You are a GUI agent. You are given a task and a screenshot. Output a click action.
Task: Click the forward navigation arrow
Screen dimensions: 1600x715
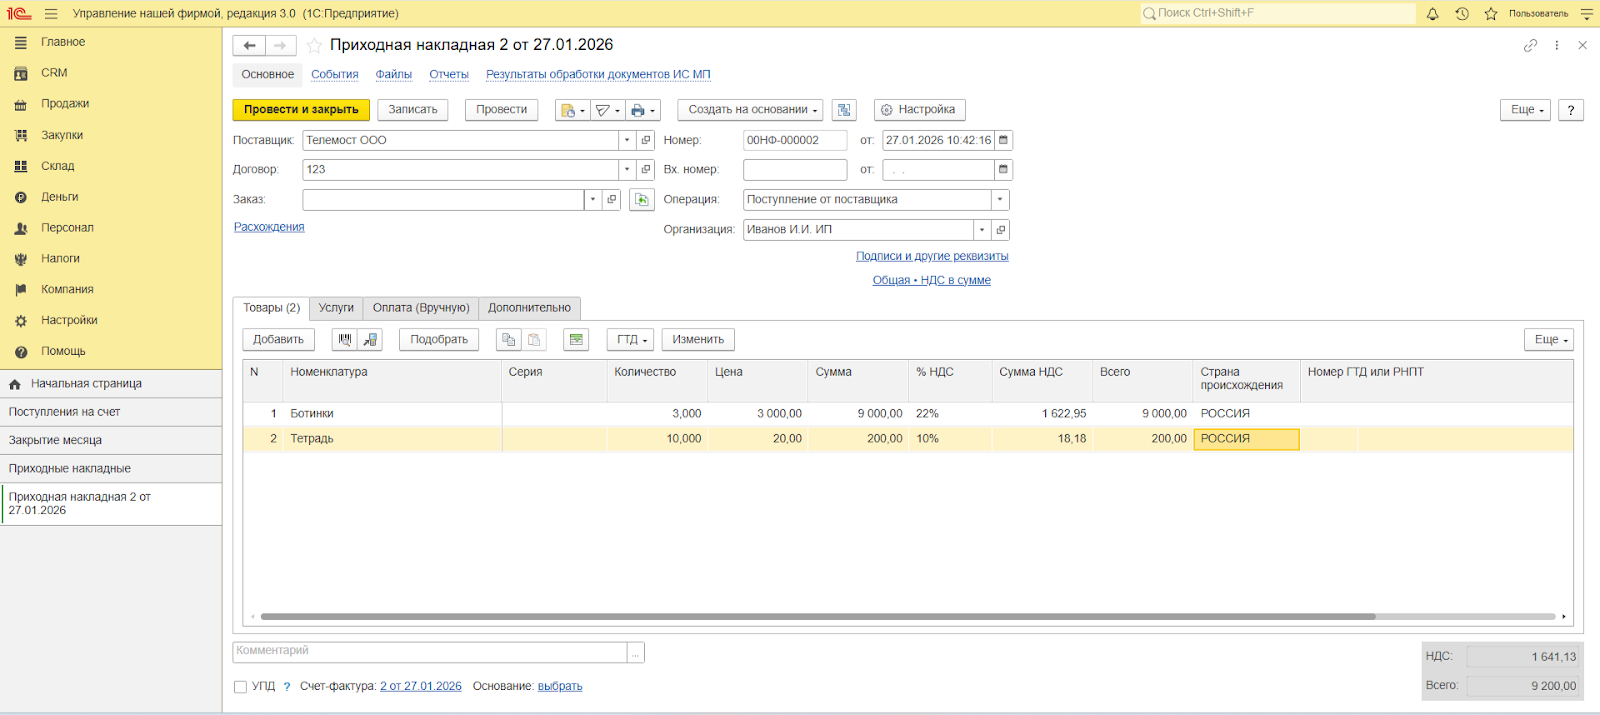coord(281,46)
